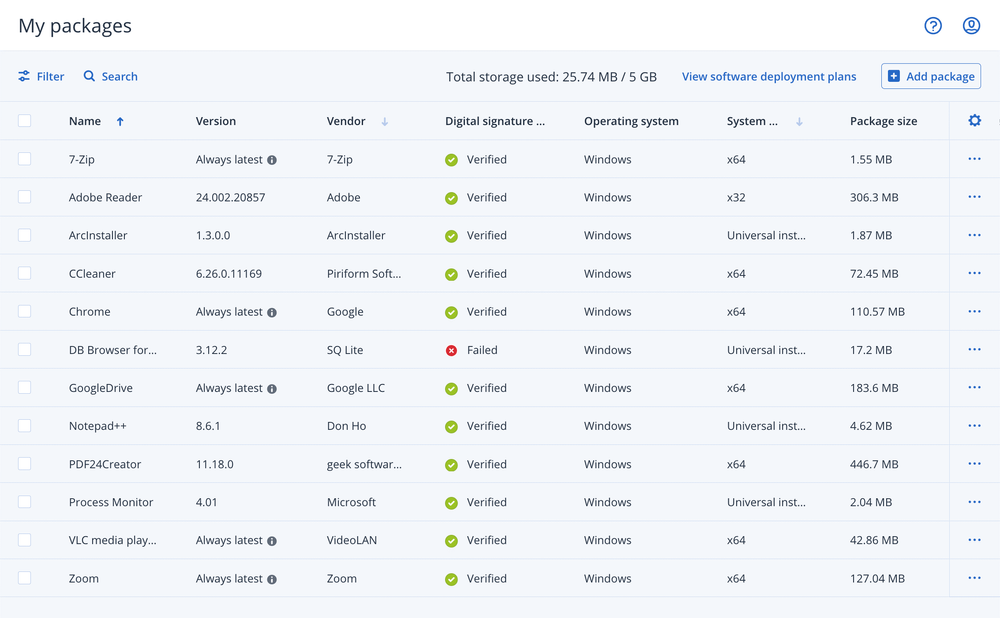Open more actions menu for Notepad++
Screen dimensions: 1000x618
[974, 425]
